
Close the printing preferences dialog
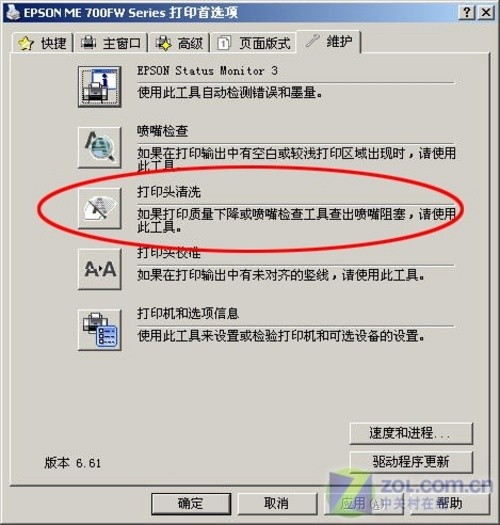pyautogui.click(x=486, y=12)
